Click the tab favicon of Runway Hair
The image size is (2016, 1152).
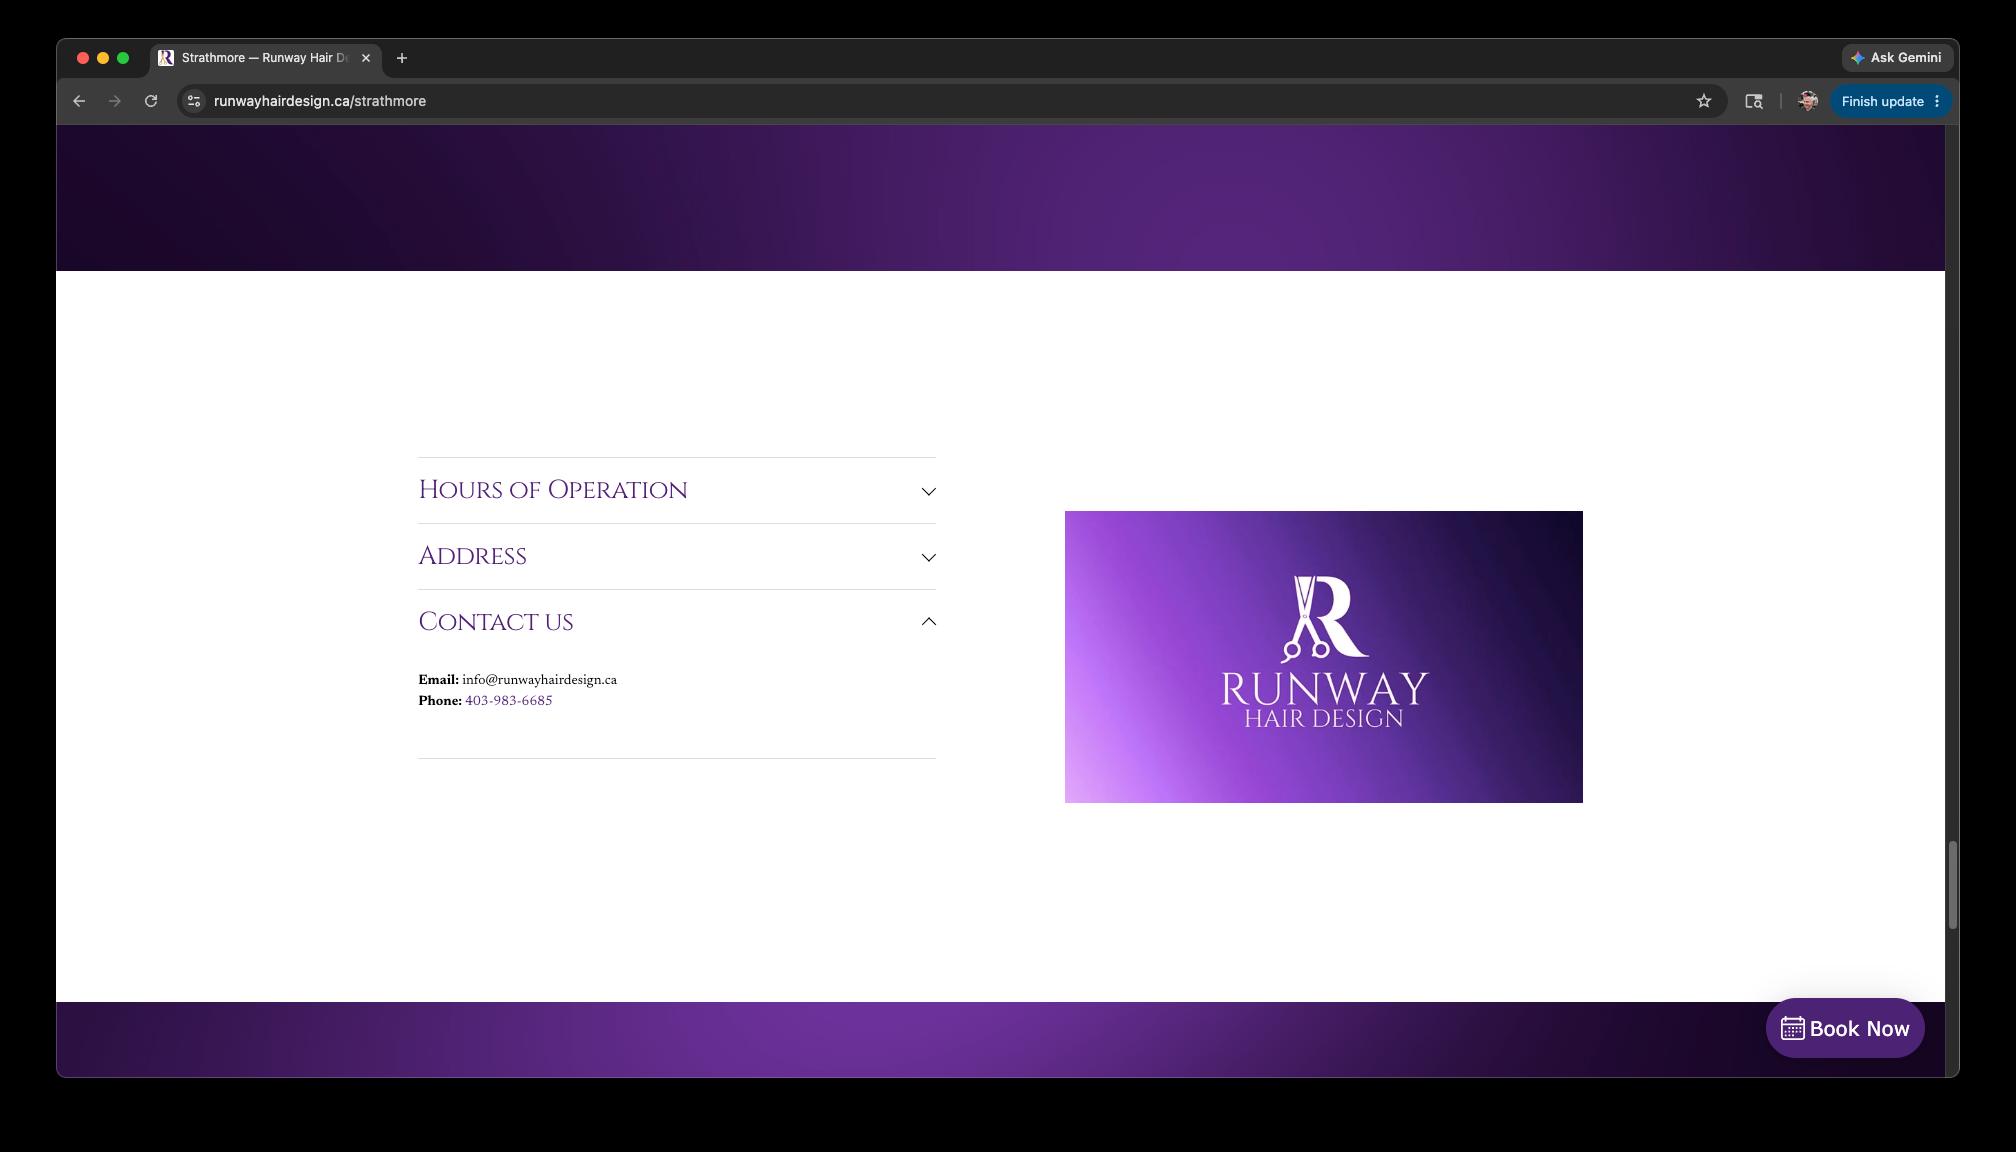(166, 58)
